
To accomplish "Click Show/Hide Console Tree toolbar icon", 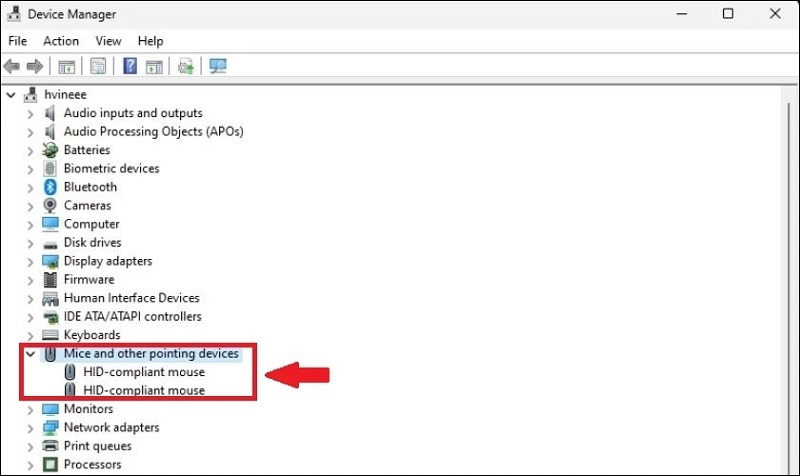I will (66, 66).
